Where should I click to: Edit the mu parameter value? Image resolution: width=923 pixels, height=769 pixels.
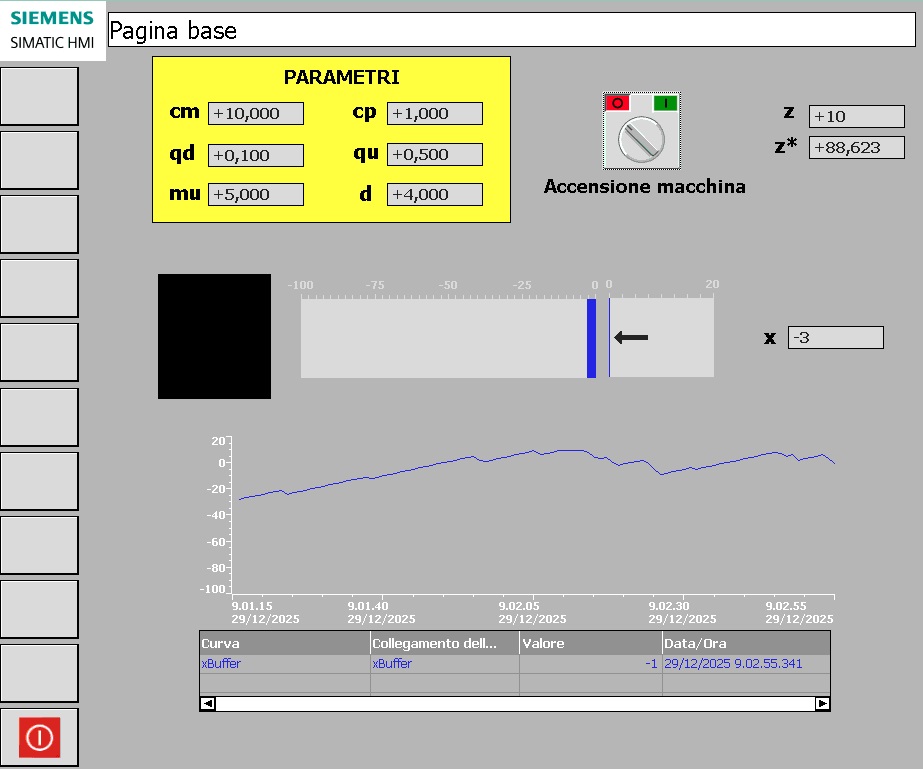point(255,195)
